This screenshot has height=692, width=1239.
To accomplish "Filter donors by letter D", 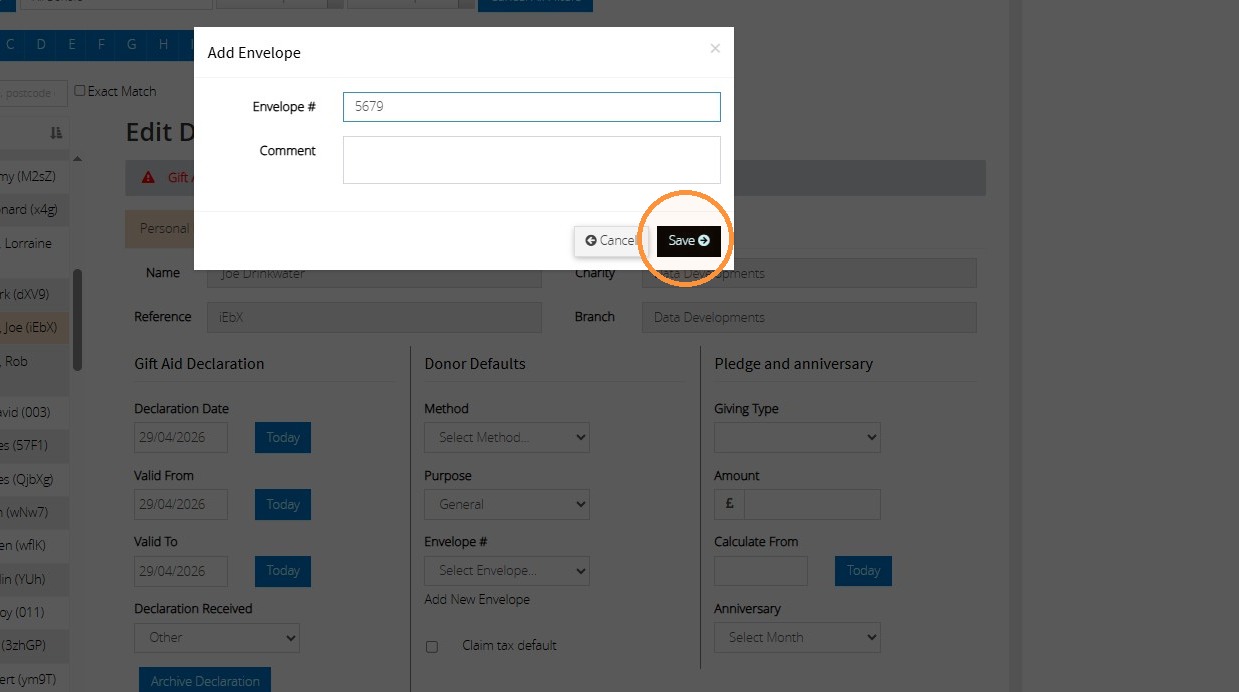I will pos(41,44).
